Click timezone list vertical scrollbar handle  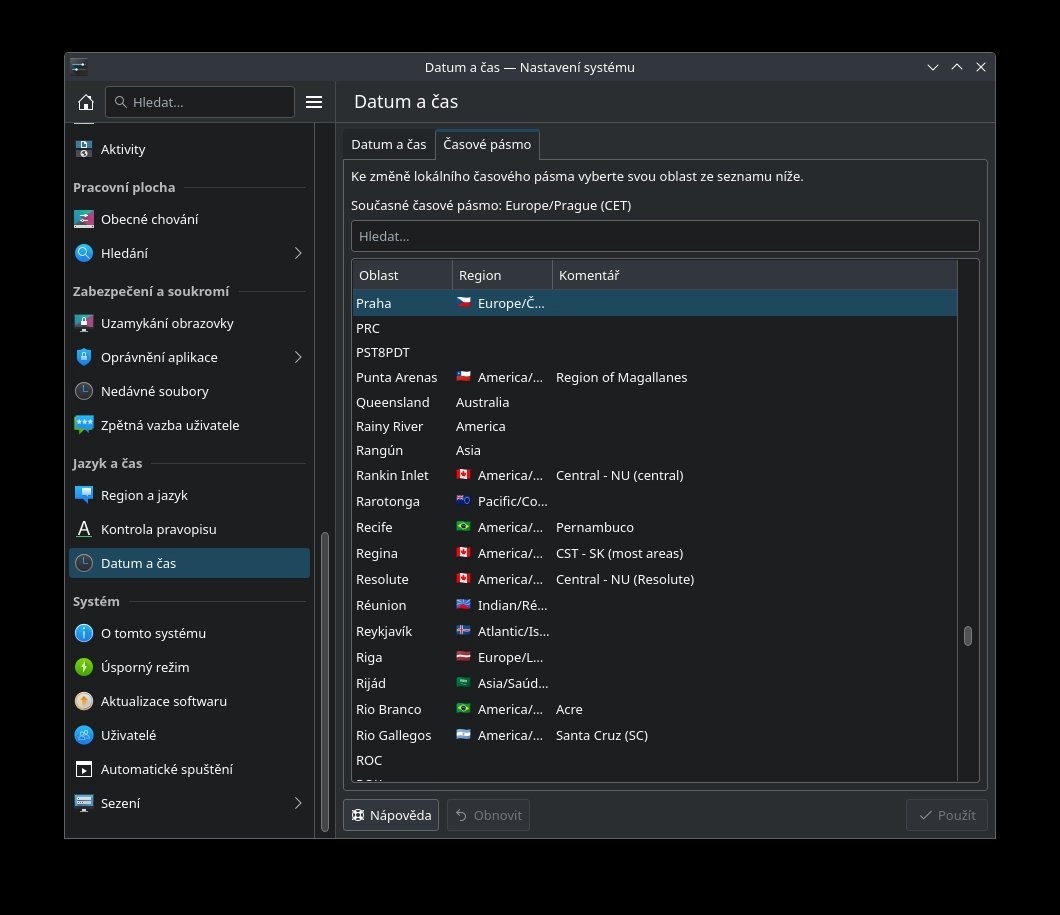coord(967,636)
